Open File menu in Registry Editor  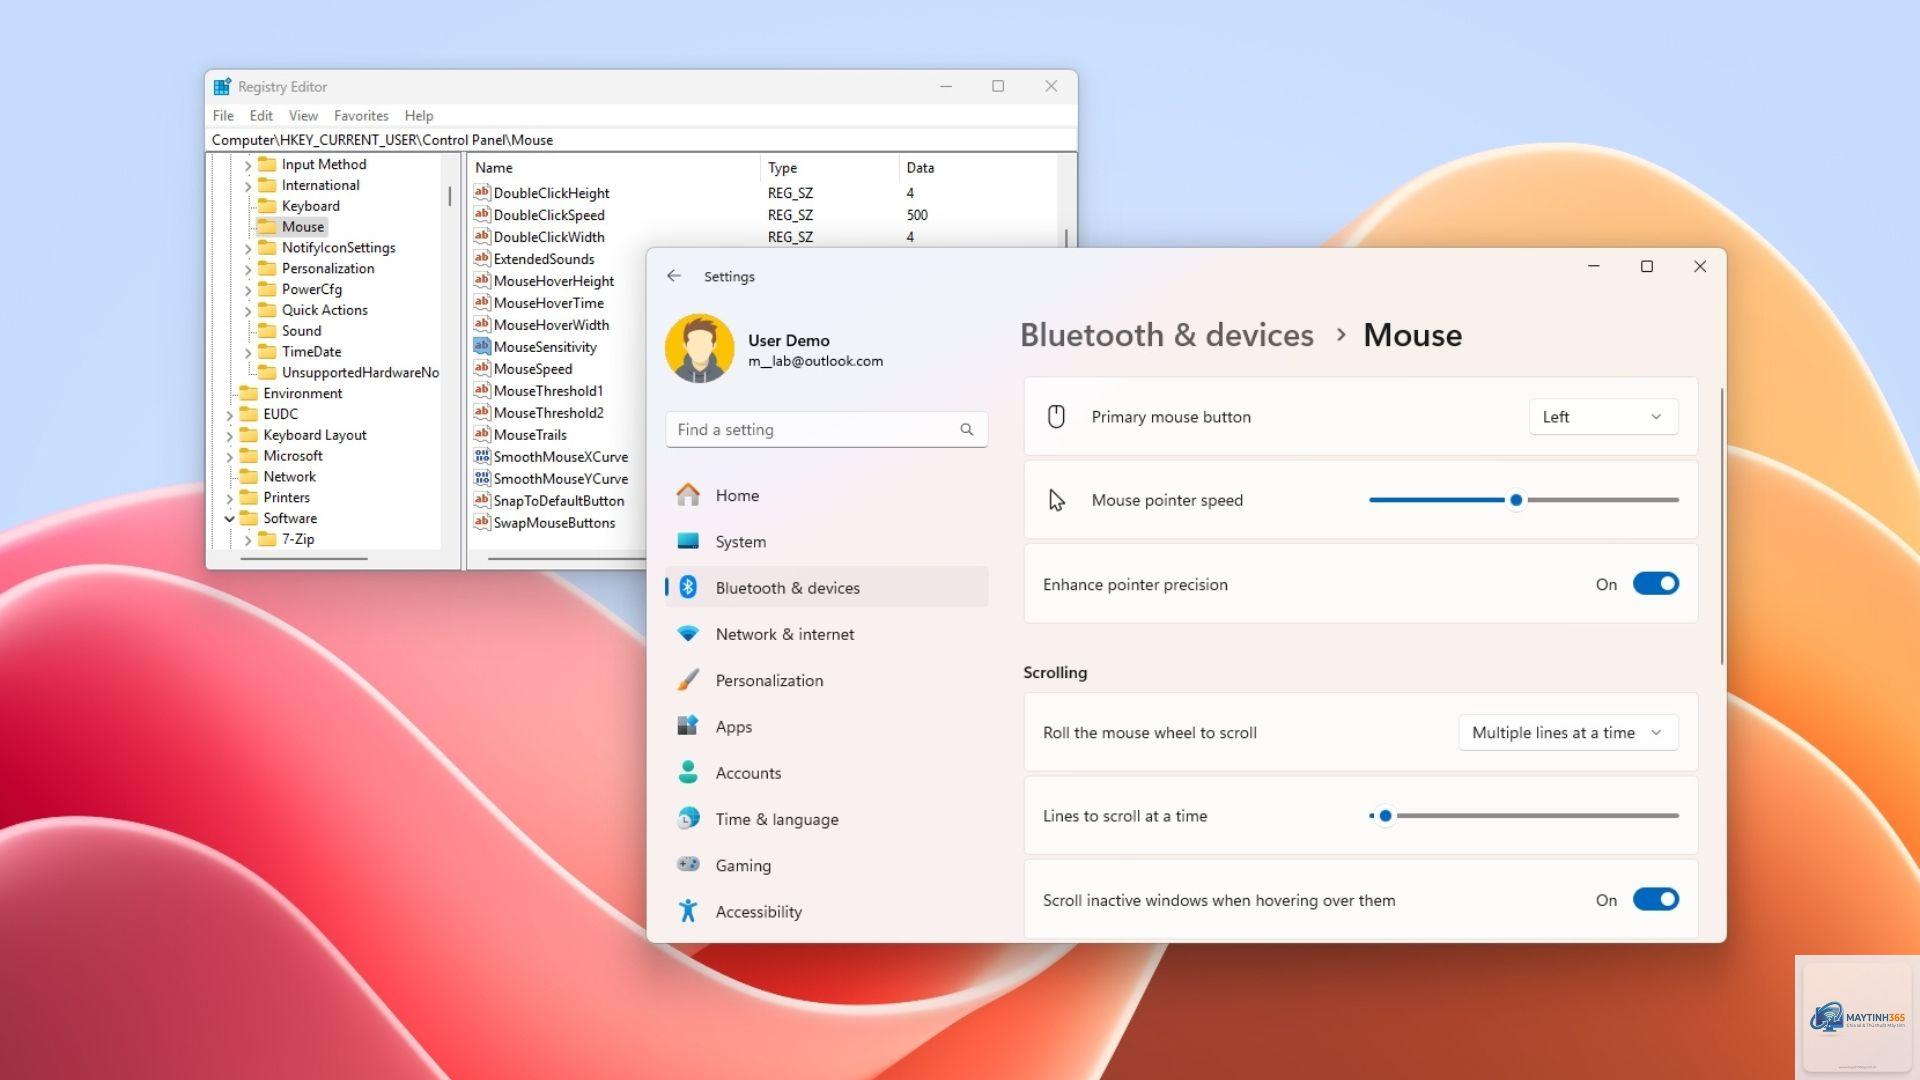click(223, 116)
